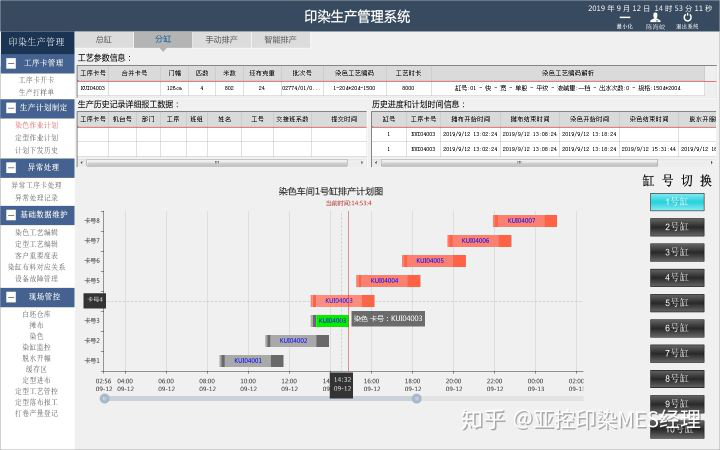Open the 手动排产 tab

coord(221,39)
